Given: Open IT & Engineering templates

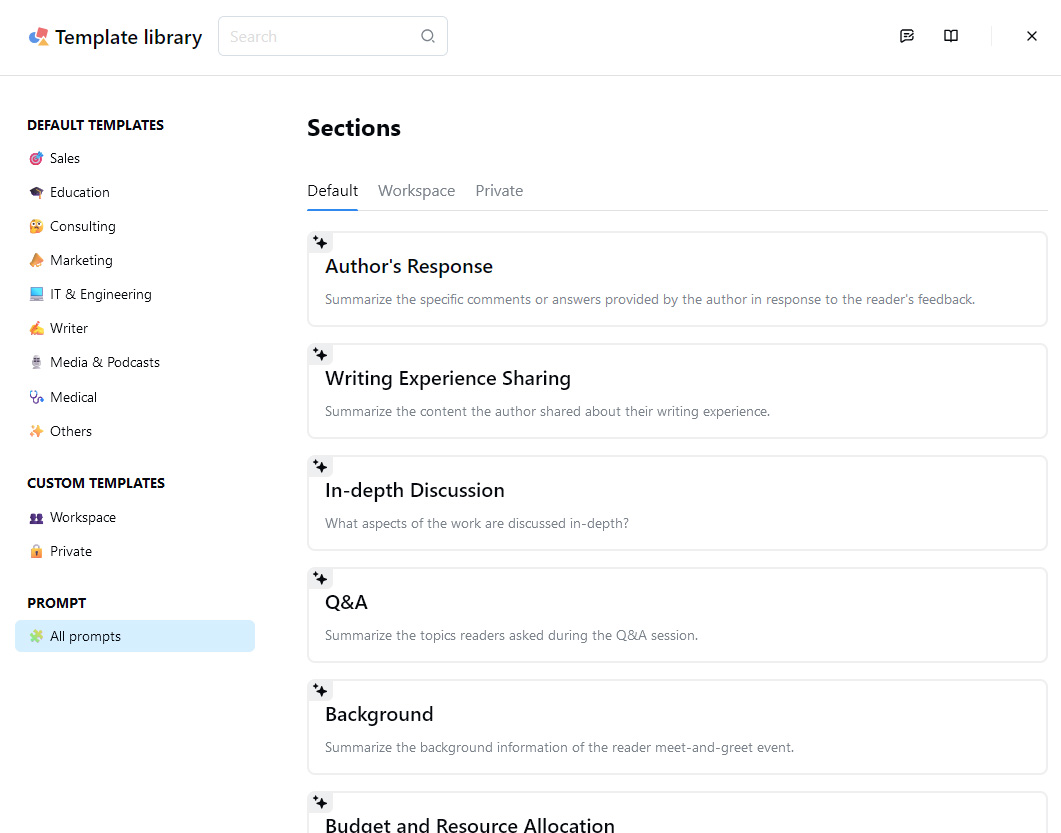Looking at the screenshot, I should (x=135, y=294).
